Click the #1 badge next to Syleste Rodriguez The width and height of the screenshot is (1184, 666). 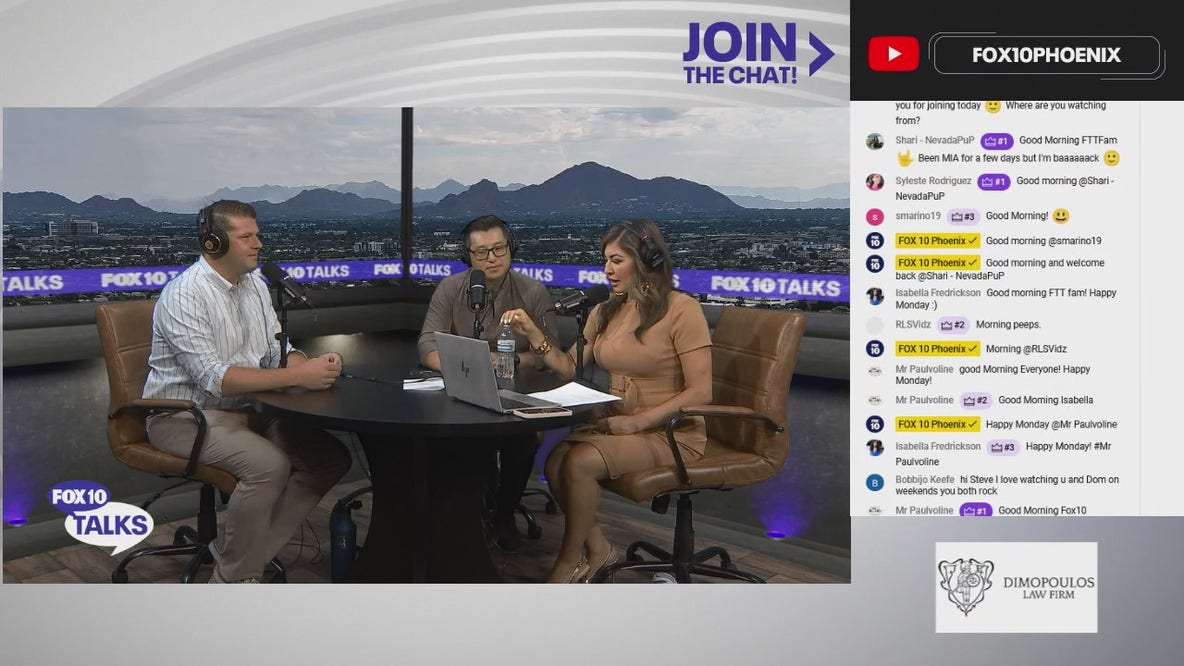click(993, 181)
